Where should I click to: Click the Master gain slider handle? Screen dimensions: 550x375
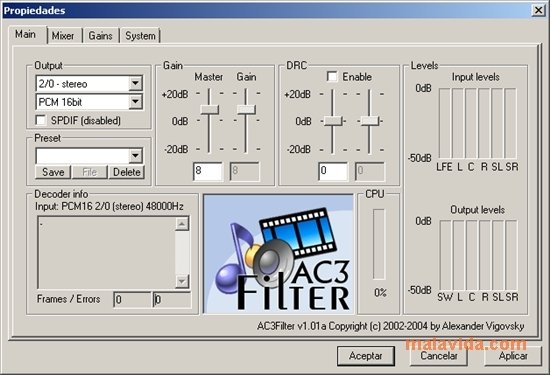pos(209,109)
